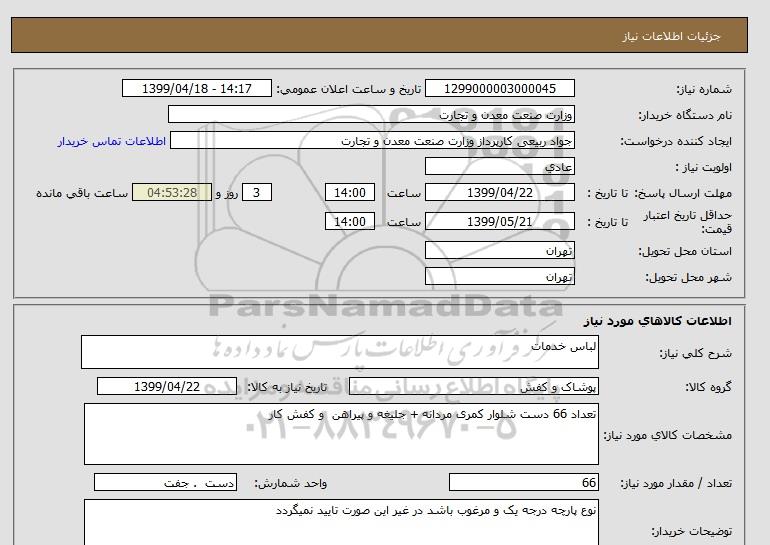Click the شهر محل تحویل field تهران
Screen dimensions: 770x545
pos(499,276)
